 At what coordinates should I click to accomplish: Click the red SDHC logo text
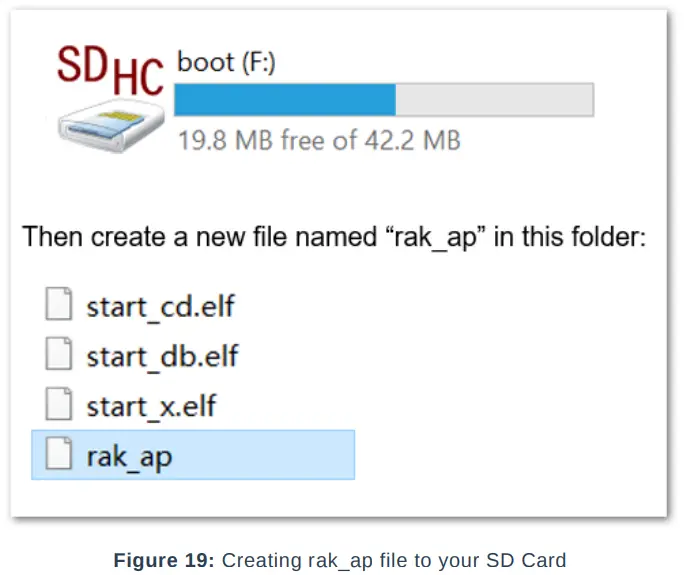click(x=110, y=69)
